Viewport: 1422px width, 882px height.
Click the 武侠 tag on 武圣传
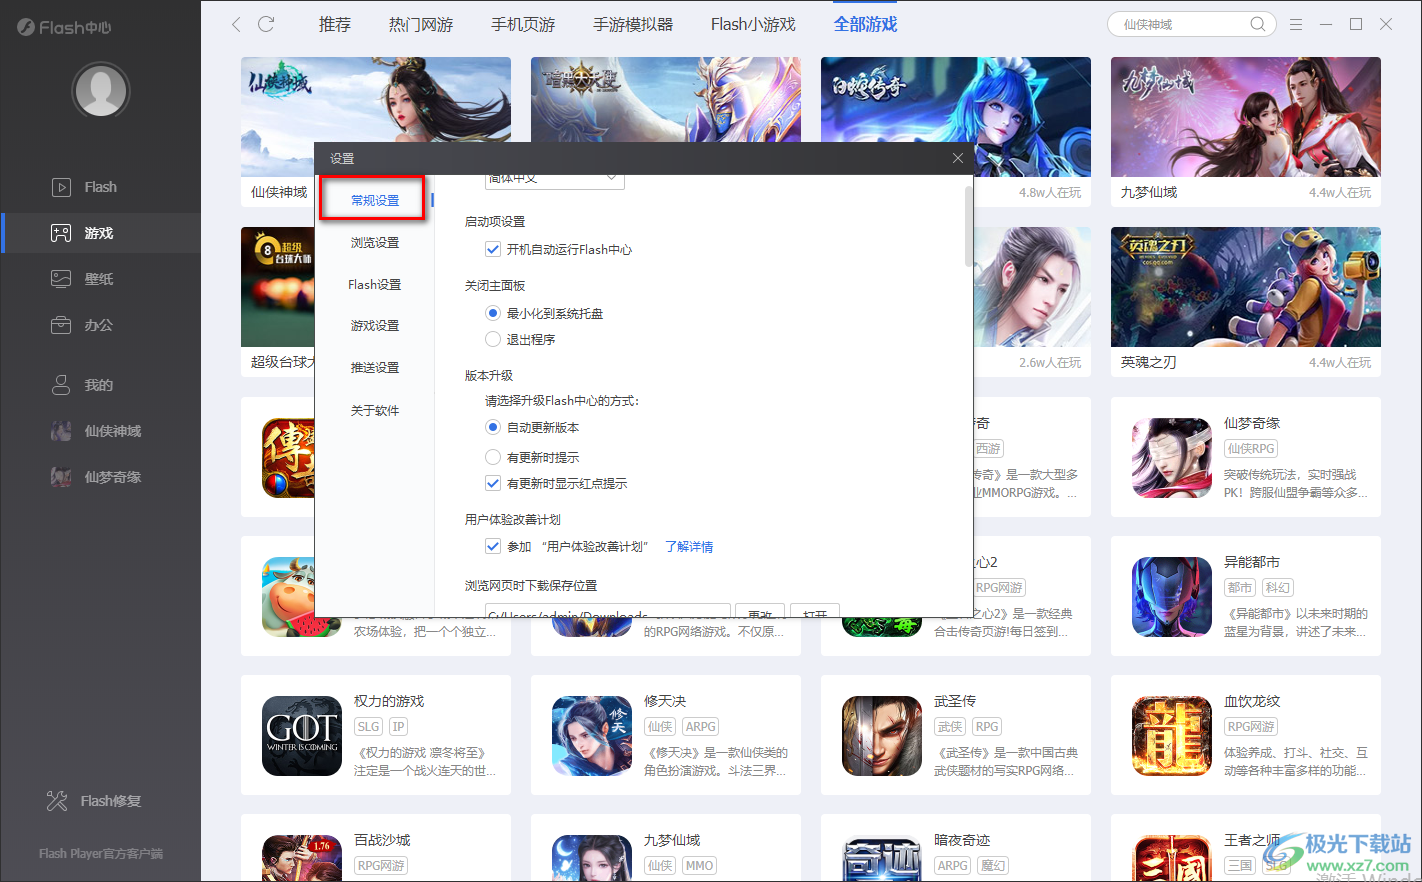coord(951,727)
